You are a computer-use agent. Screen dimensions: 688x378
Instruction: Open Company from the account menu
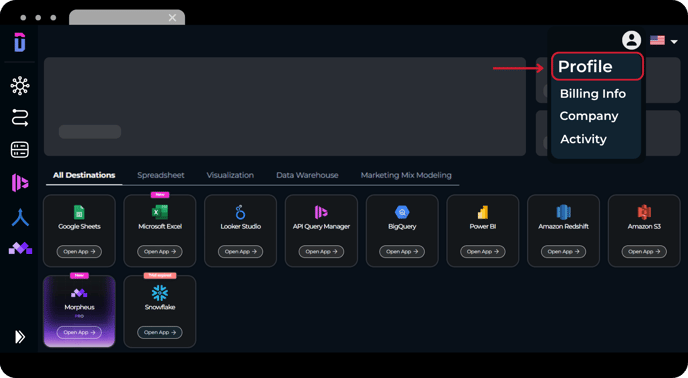pyautogui.click(x=589, y=116)
